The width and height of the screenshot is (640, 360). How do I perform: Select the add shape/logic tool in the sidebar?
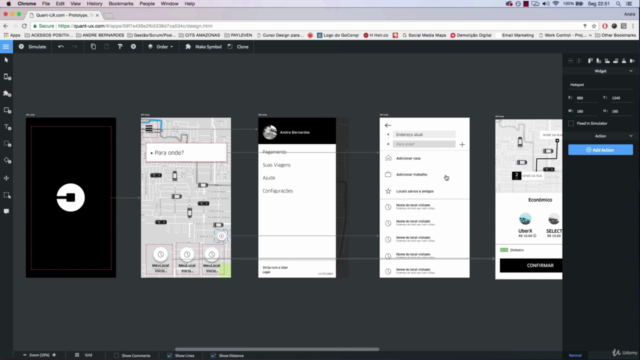click(7, 160)
